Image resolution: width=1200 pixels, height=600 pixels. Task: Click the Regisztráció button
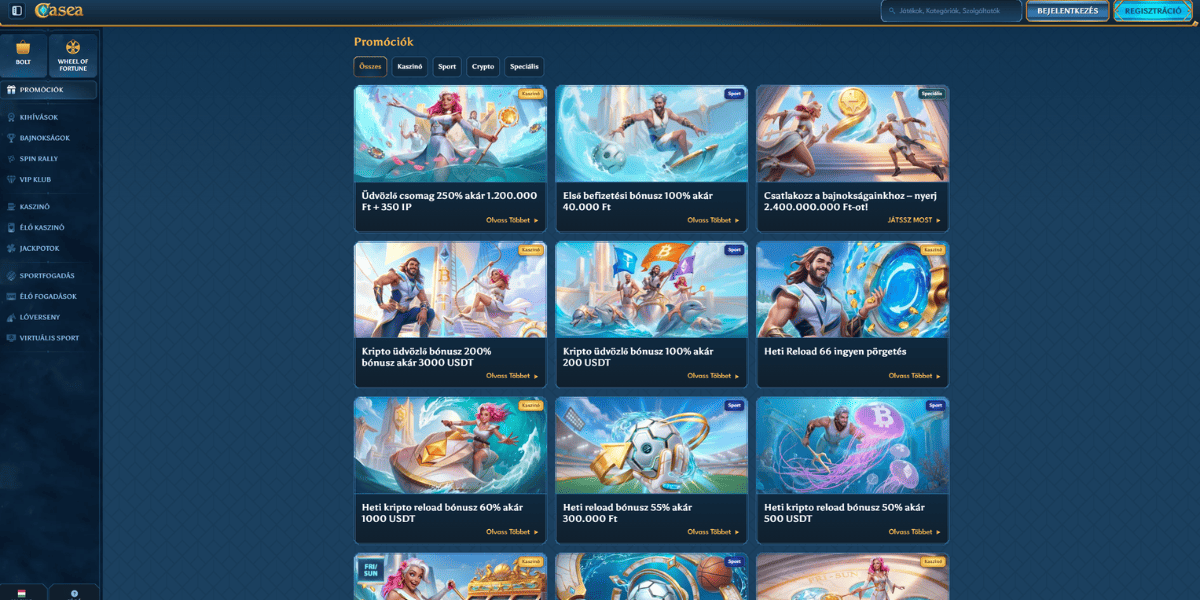pos(1153,11)
